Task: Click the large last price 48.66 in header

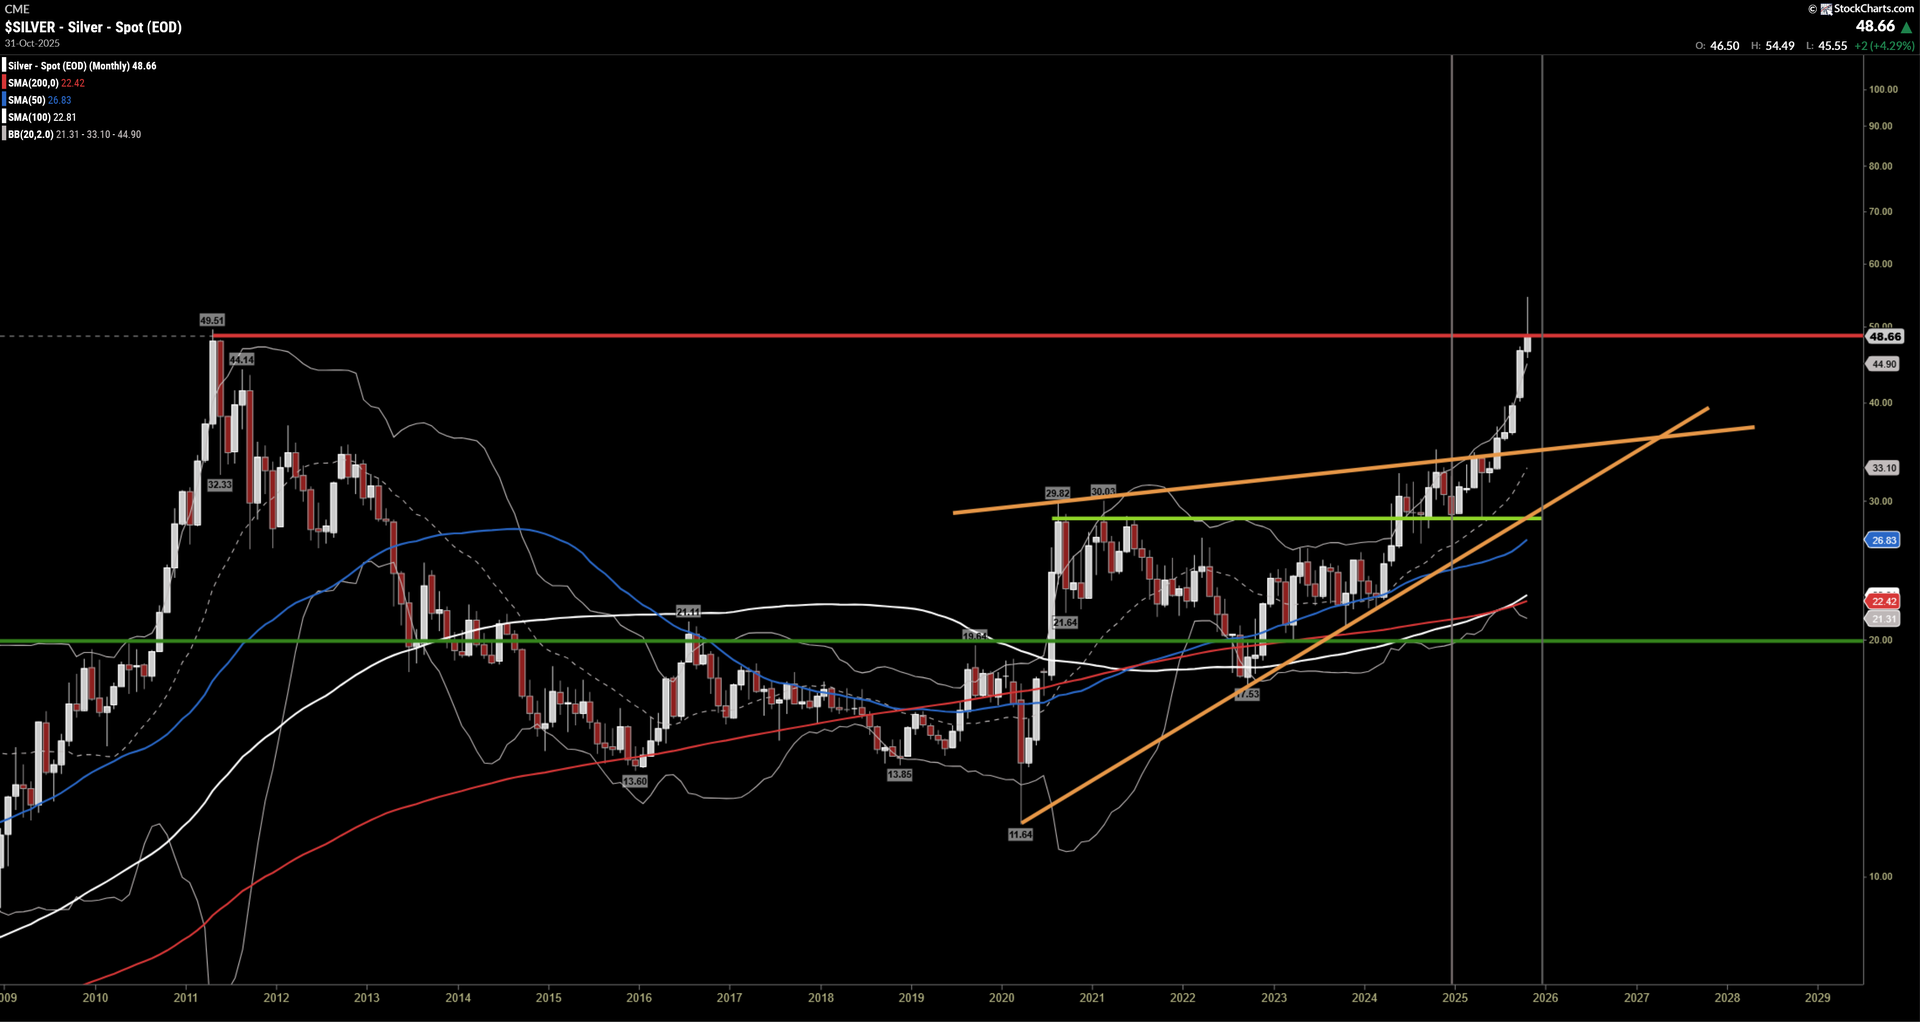Action: point(1875,27)
